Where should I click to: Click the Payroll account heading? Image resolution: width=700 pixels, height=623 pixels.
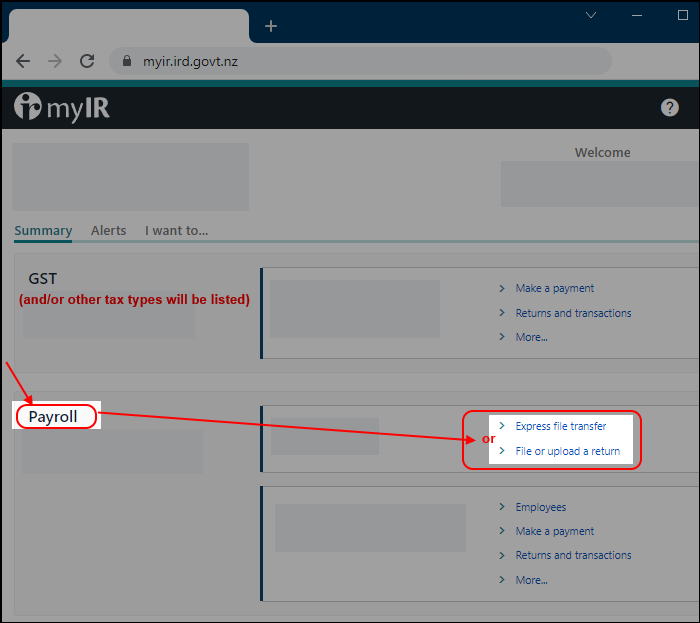pyautogui.click(x=53, y=417)
